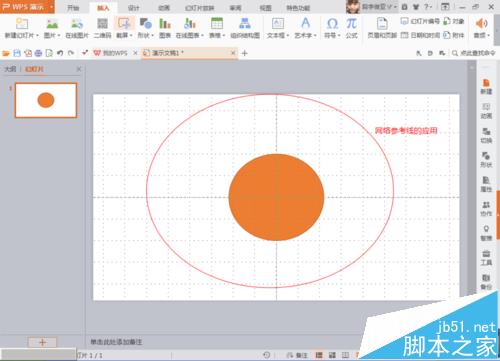Insert 附件 attachment
This screenshot has width=500, height=361.
454,35
